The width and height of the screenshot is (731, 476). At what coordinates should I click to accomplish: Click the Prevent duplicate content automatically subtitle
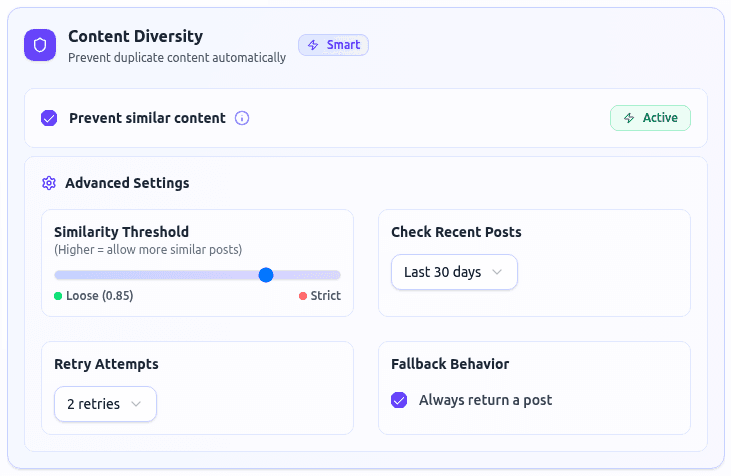[177, 58]
